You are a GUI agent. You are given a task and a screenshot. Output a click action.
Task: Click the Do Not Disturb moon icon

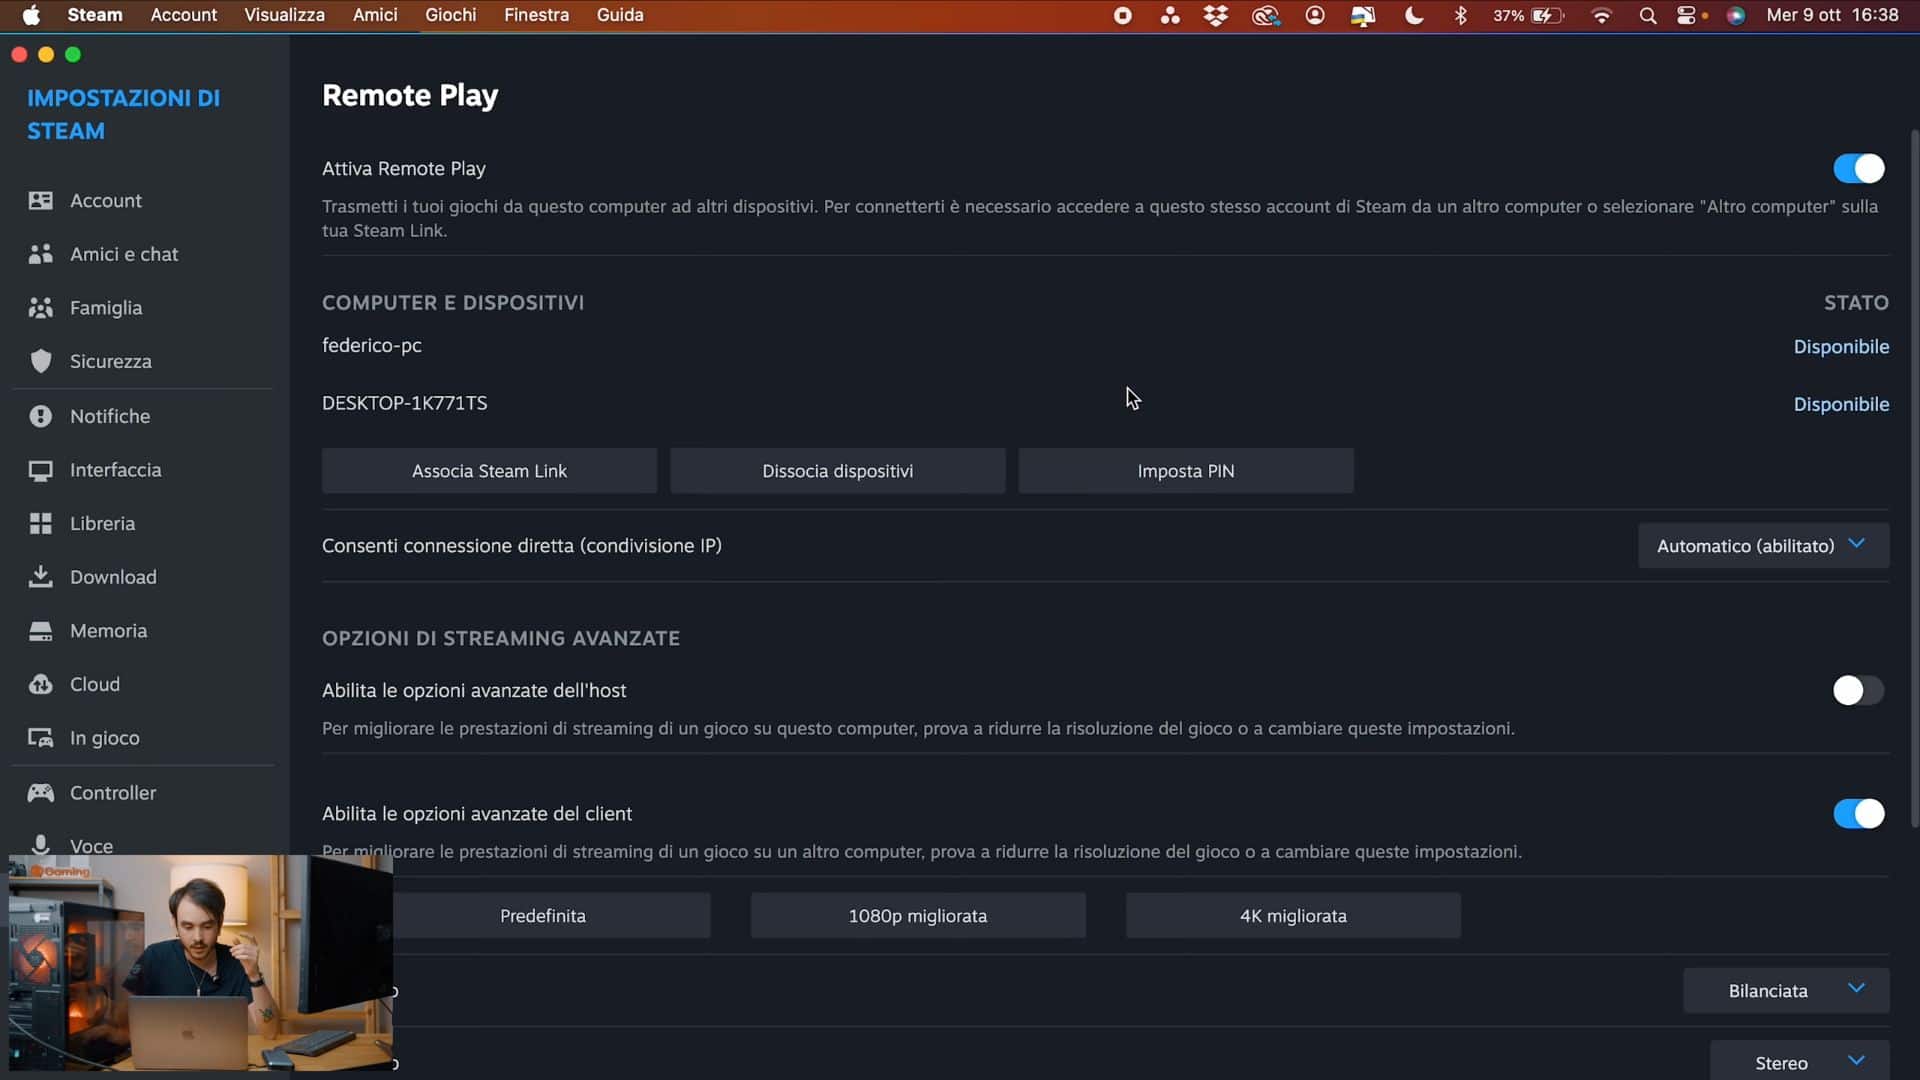coord(1413,15)
